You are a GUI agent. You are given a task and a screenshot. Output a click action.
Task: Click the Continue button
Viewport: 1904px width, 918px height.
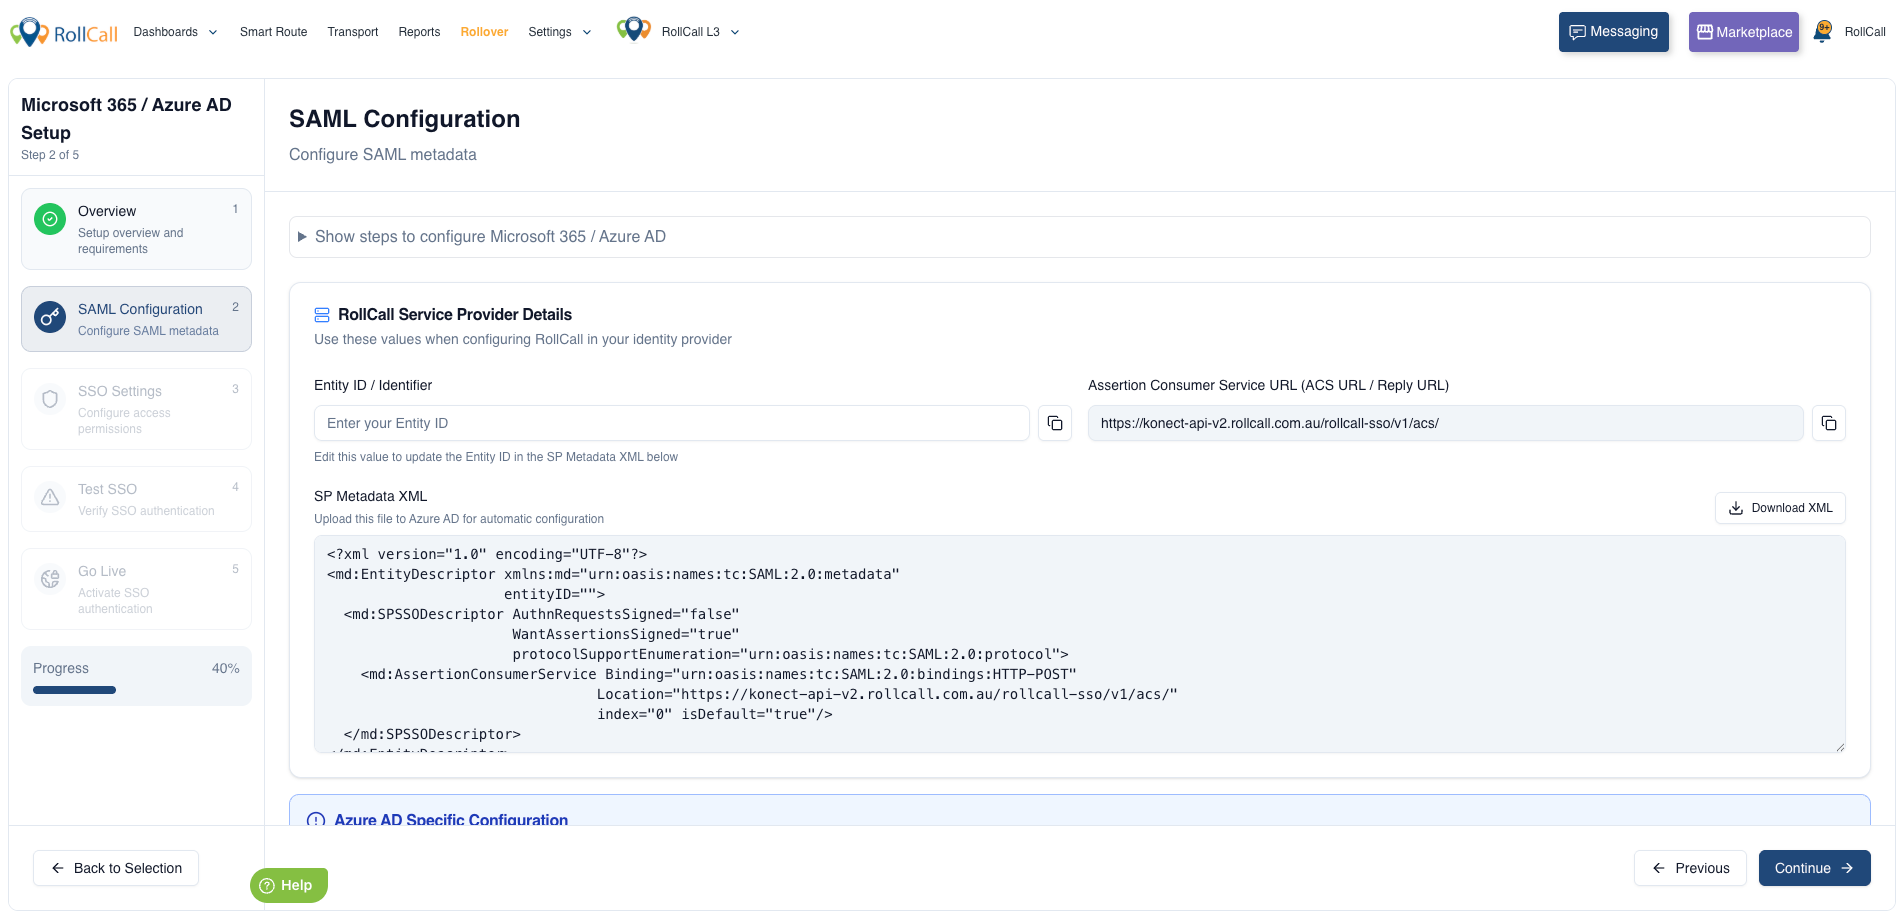pos(1814,868)
